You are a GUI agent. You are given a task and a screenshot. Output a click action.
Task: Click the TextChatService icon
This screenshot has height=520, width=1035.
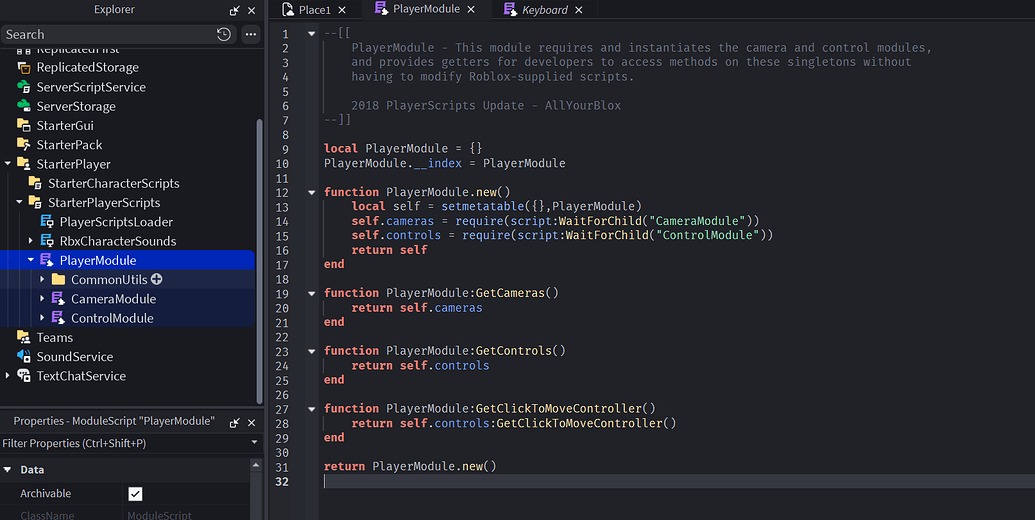coord(24,375)
